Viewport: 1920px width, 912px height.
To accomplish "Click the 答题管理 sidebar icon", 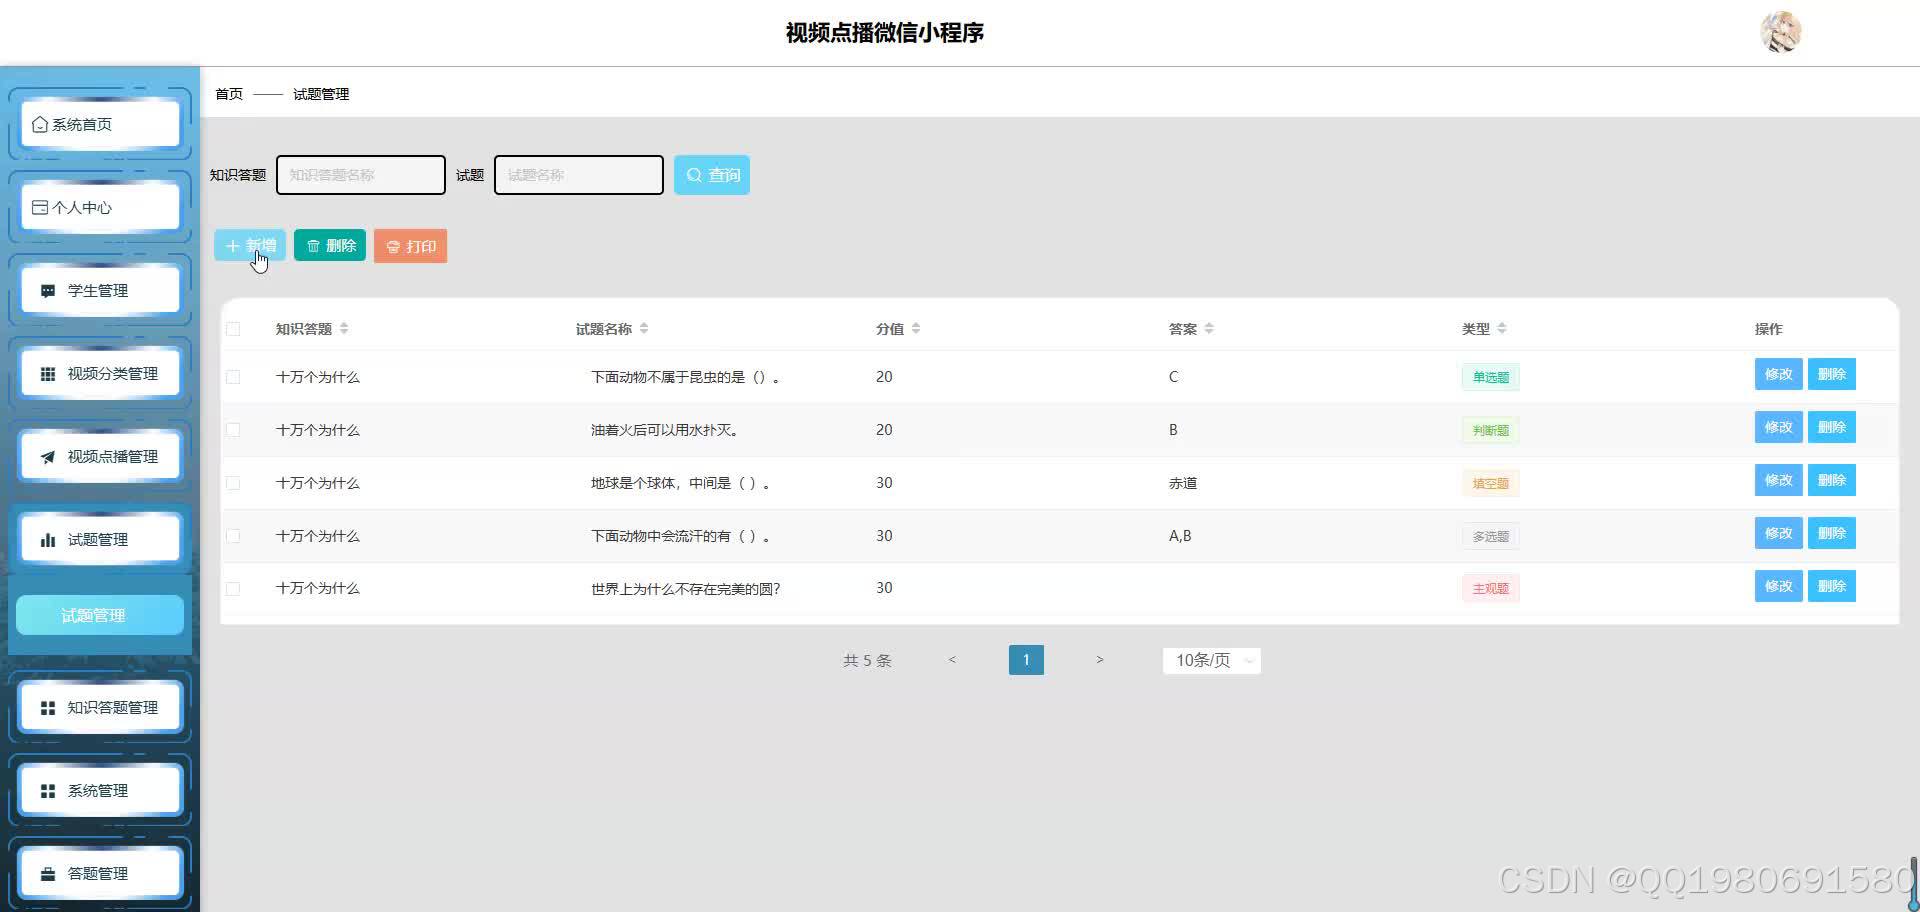I will tap(46, 872).
